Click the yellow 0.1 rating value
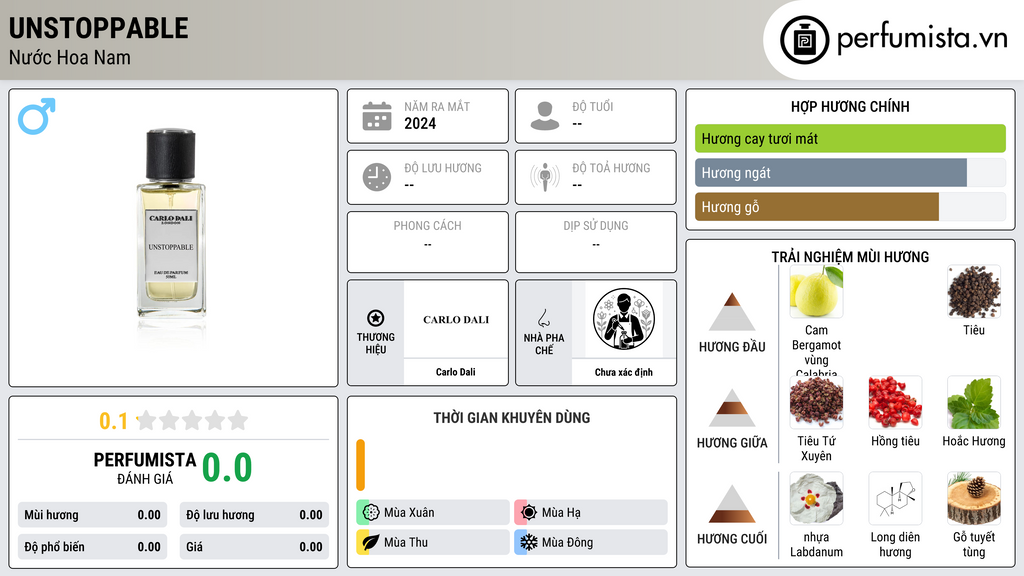Image resolution: width=1024 pixels, height=576 pixels. point(113,421)
